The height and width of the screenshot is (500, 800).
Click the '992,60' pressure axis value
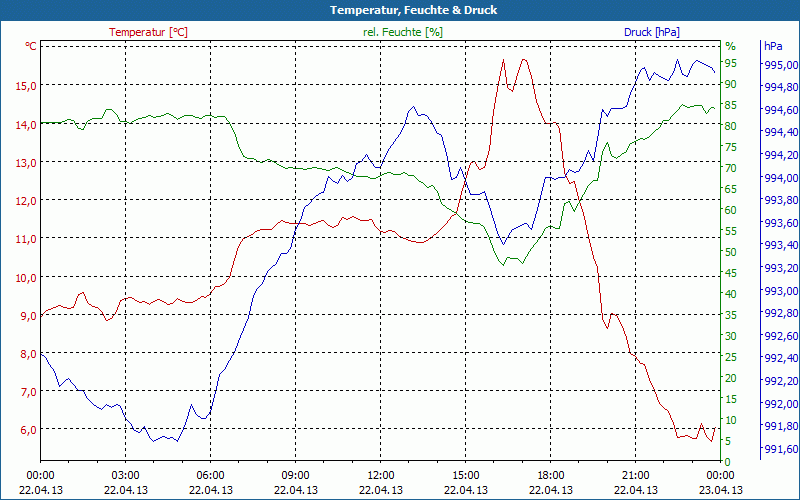781,336
